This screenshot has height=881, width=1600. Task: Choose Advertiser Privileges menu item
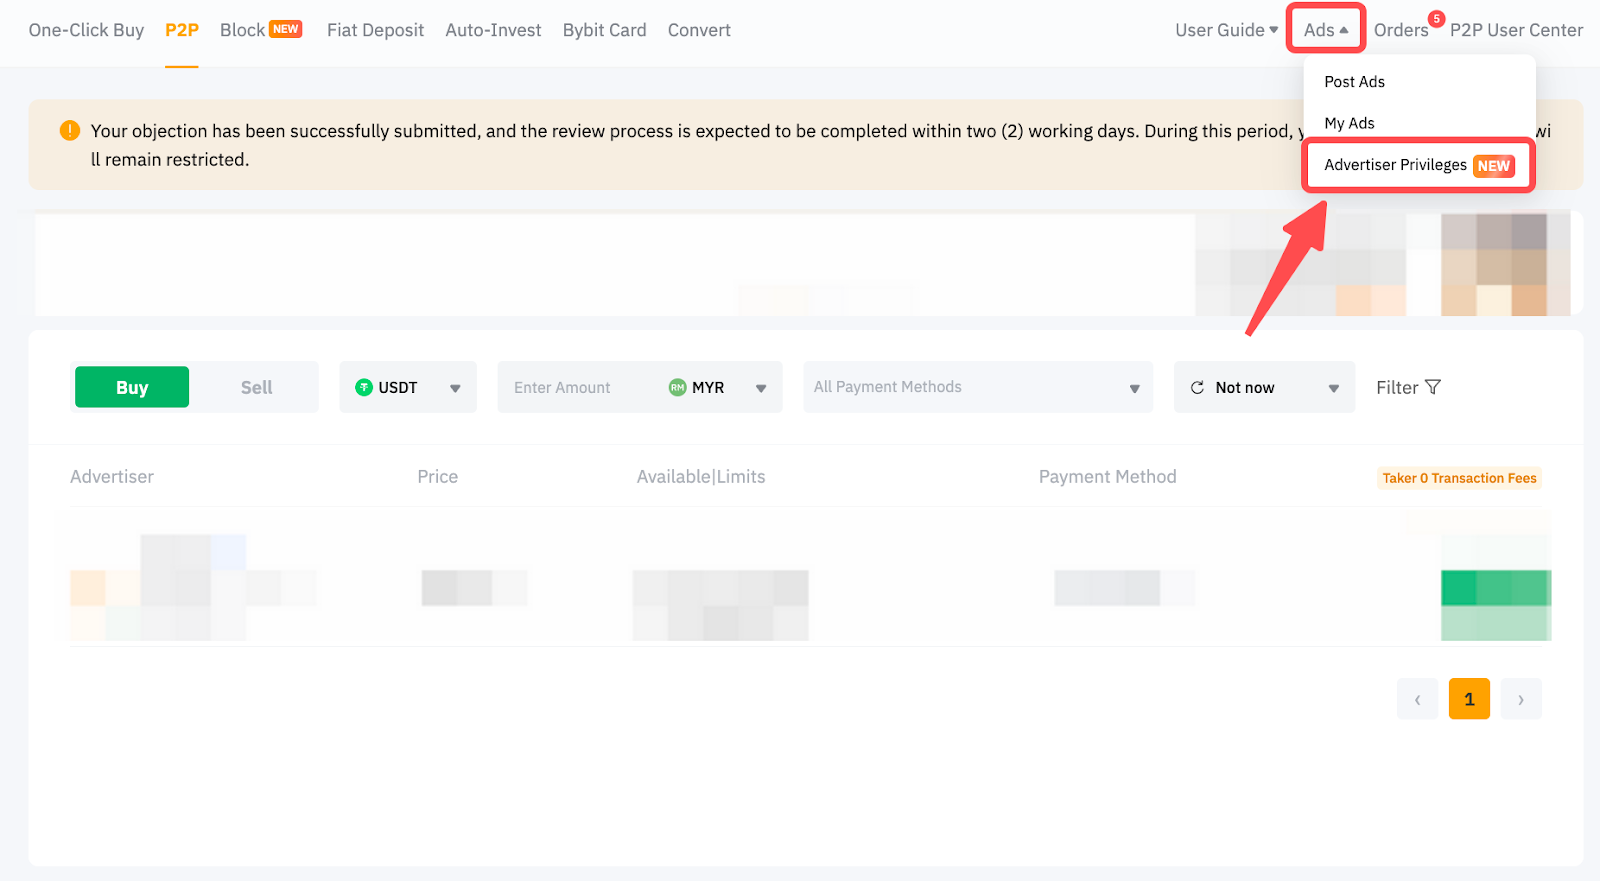[x=1395, y=165]
